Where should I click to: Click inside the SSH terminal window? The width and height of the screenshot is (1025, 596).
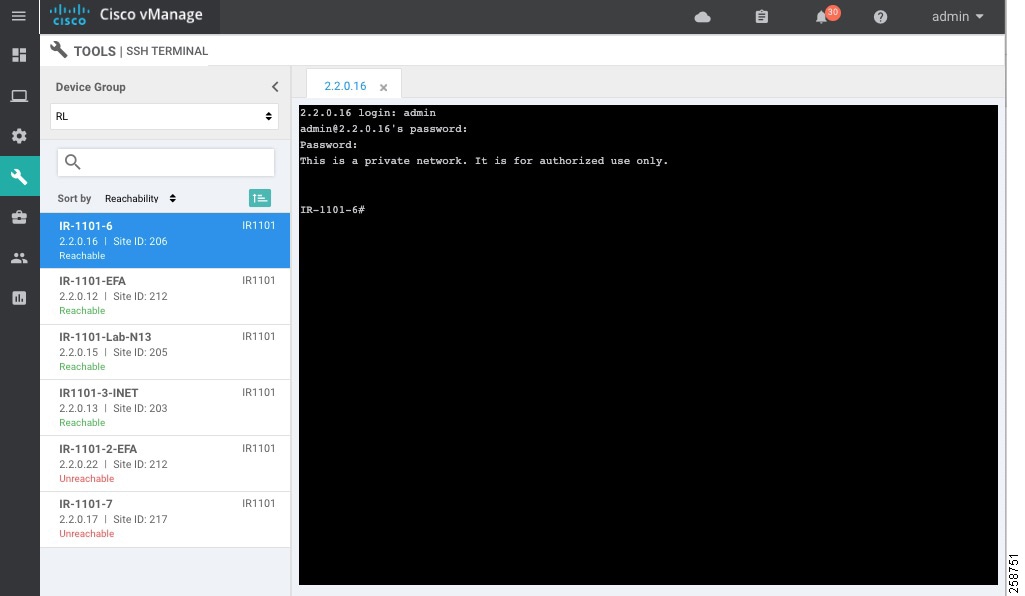click(648, 344)
